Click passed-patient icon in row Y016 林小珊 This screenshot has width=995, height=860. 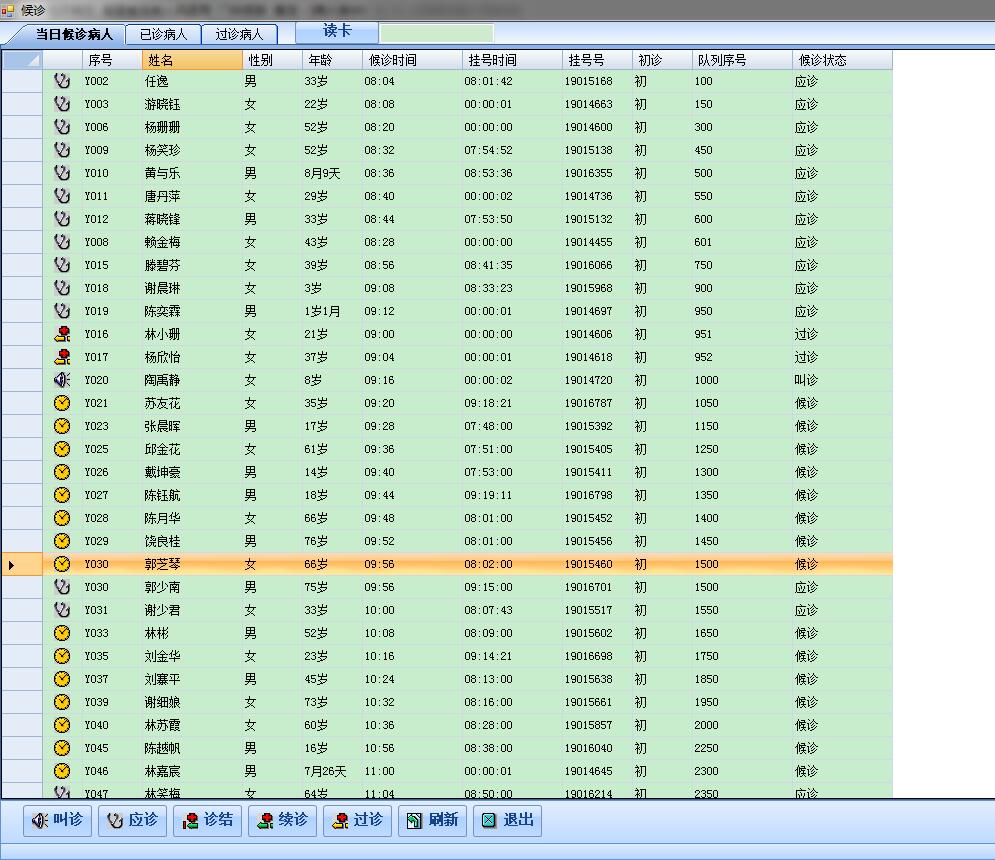click(62, 334)
